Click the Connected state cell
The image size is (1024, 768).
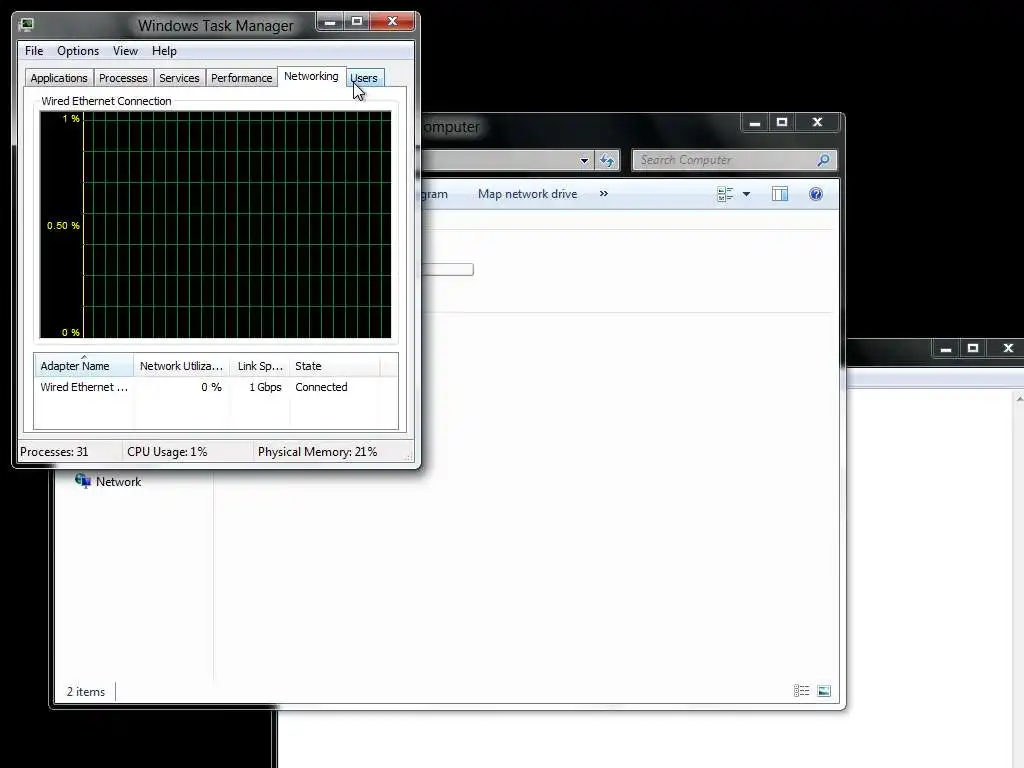pos(321,387)
